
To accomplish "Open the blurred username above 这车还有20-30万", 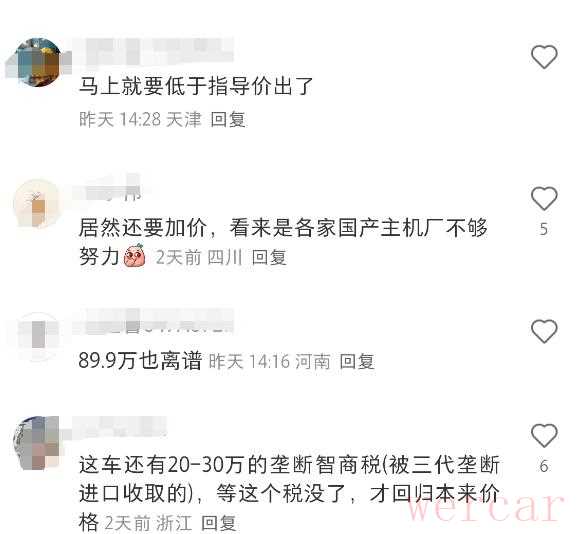I will tap(120, 426).
